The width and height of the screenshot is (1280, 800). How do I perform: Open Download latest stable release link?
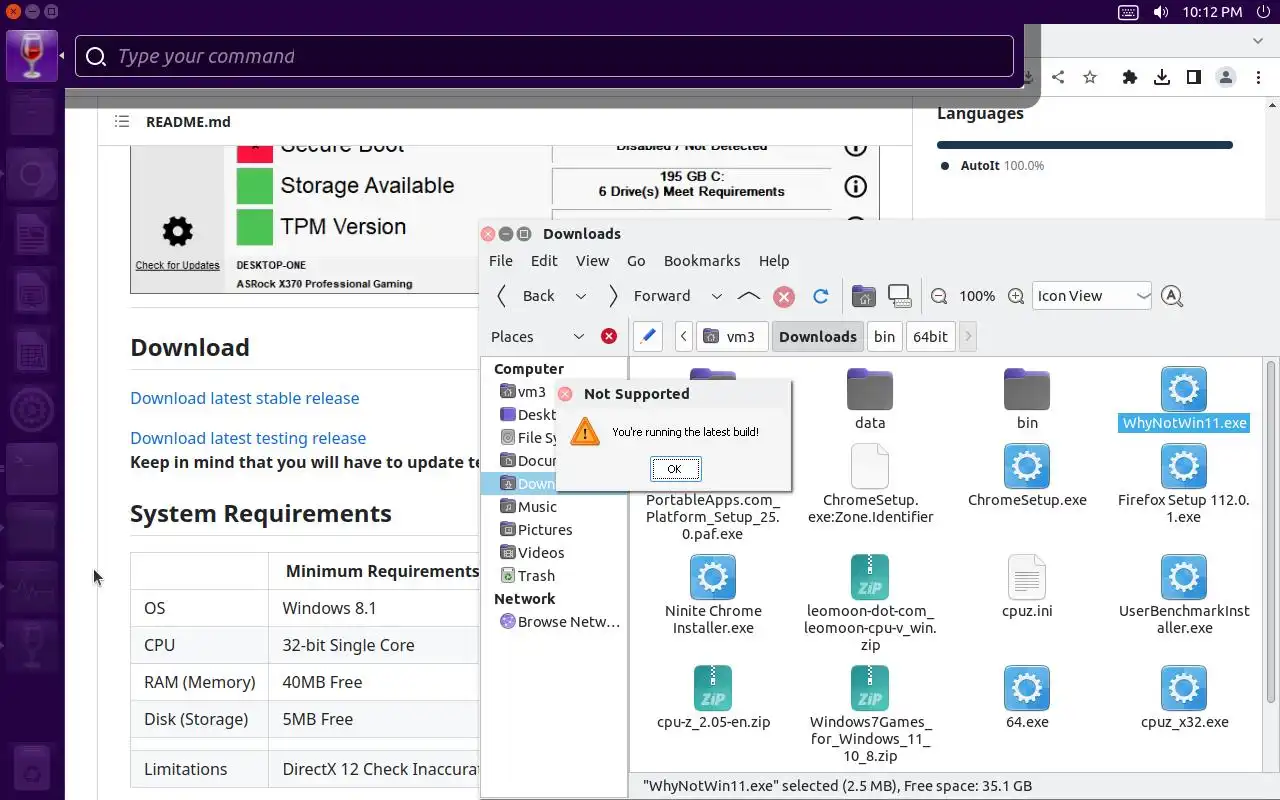245,398
